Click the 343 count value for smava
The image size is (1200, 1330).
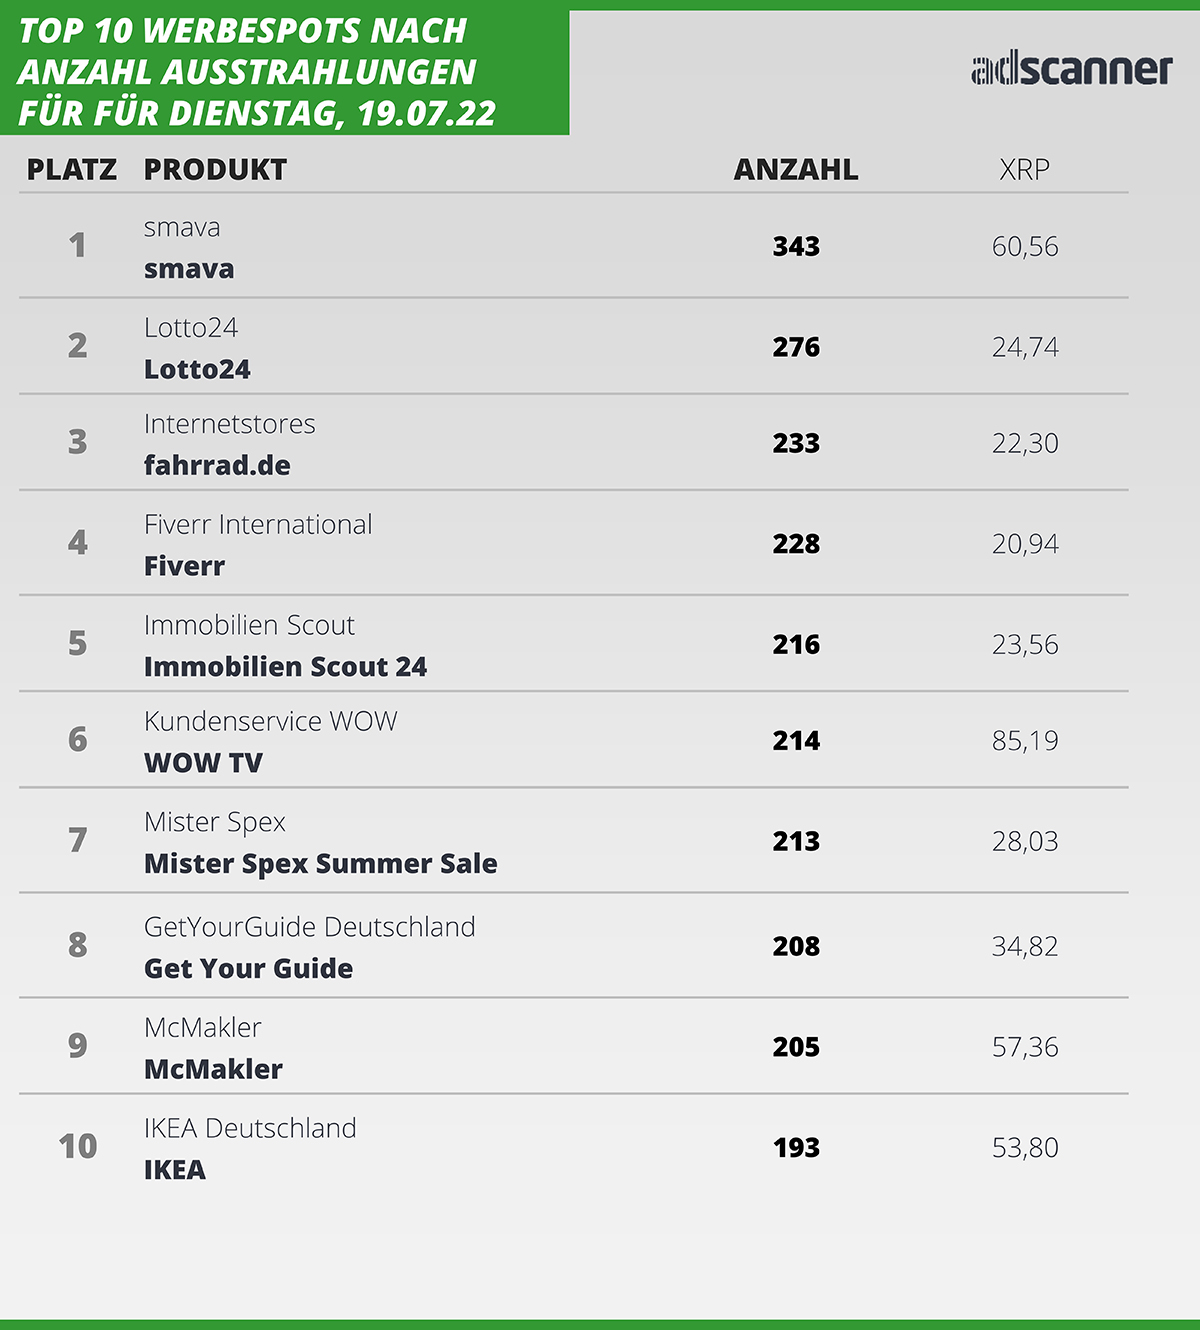click(x=796, y=246)
